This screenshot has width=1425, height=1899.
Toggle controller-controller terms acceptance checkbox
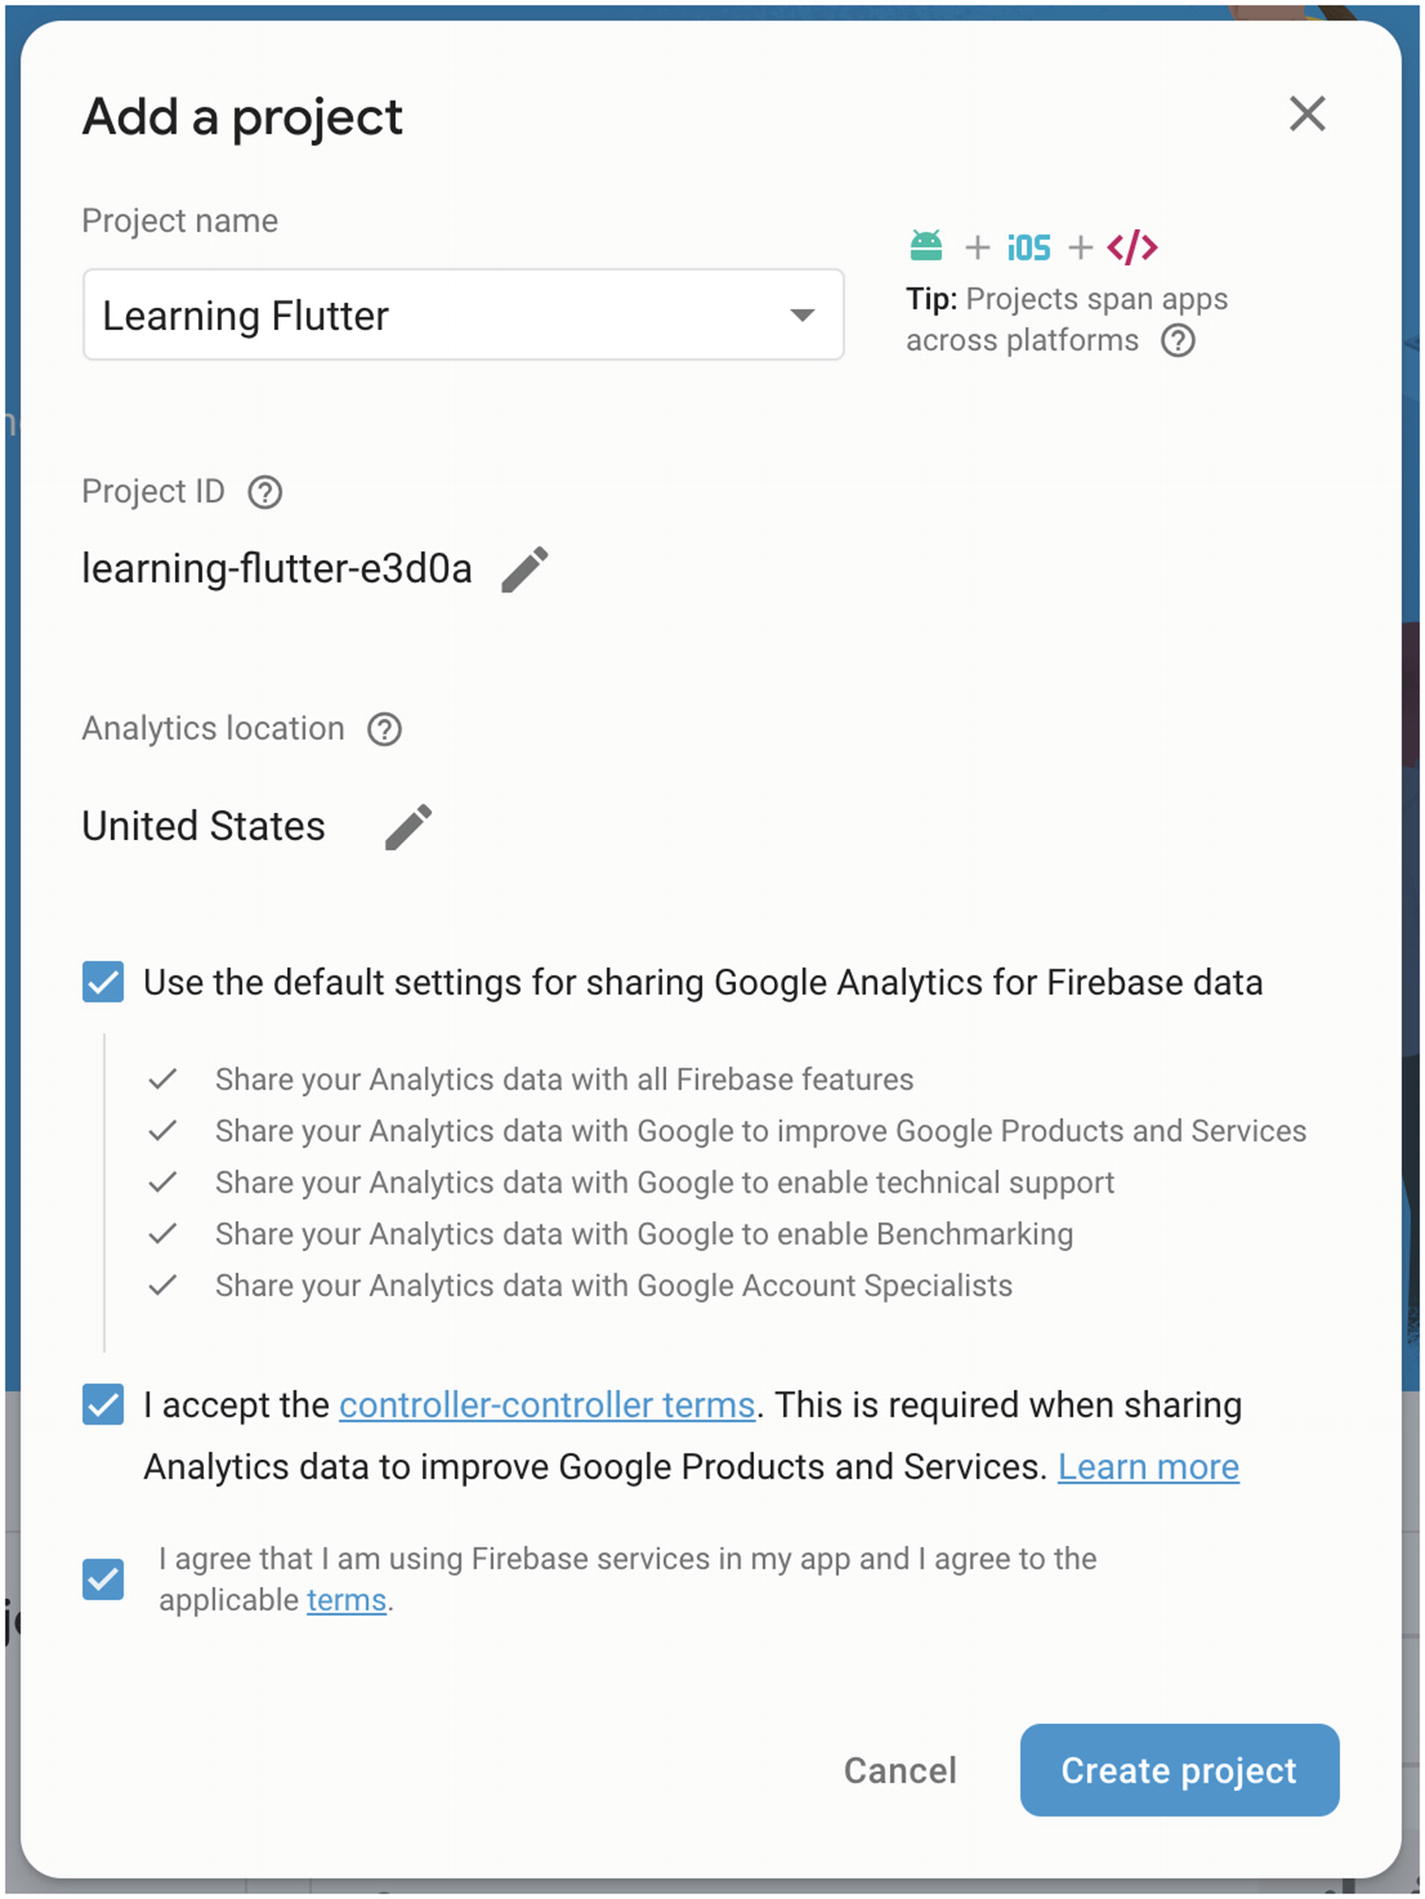pos(103,1405)
